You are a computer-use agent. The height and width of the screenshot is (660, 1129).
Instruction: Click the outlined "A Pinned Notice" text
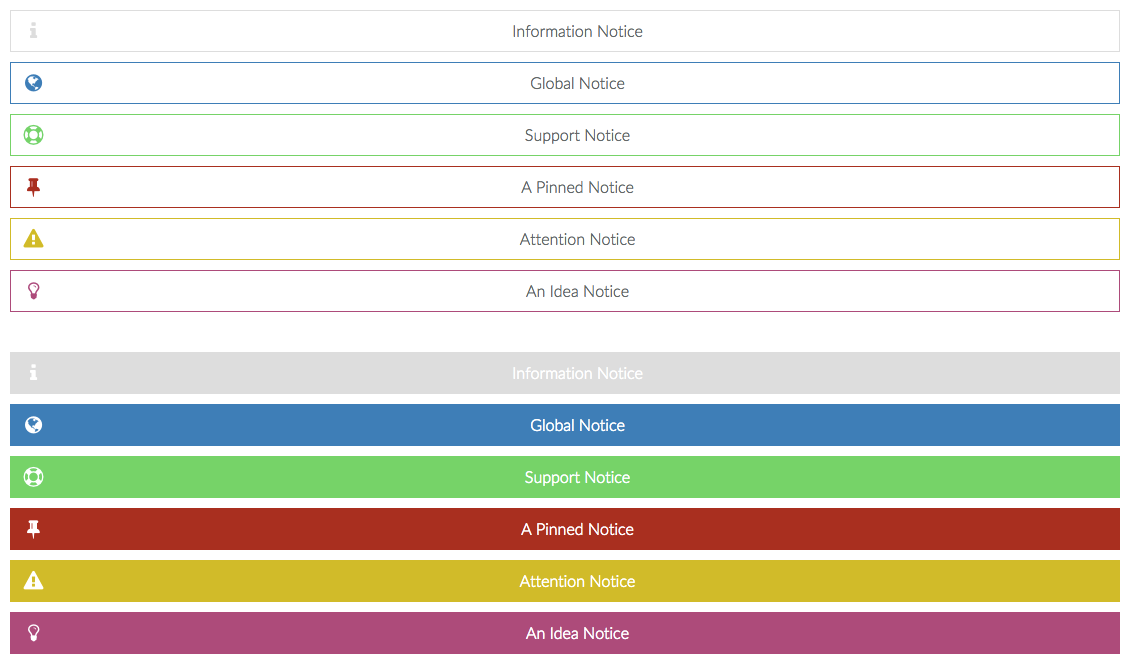point(577,188)
